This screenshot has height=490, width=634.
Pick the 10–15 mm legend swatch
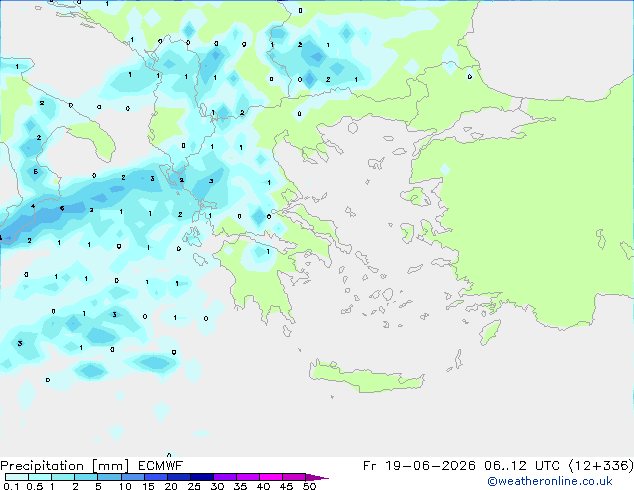[x=132, y=477]
